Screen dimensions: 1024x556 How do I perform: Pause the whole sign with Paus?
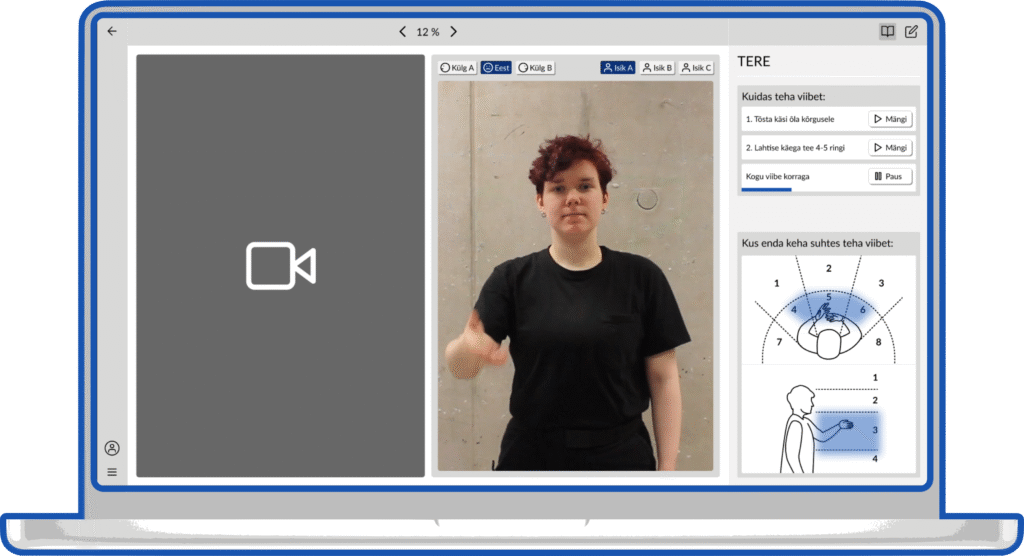click(890, 176)
